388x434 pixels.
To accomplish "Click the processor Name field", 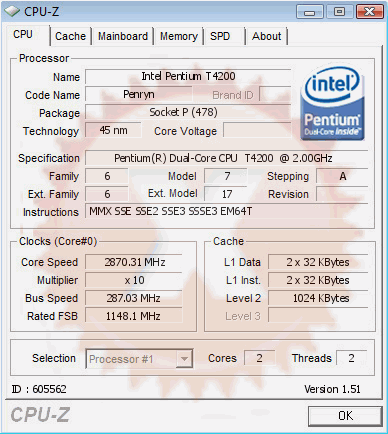I will (x=188, y=76).
